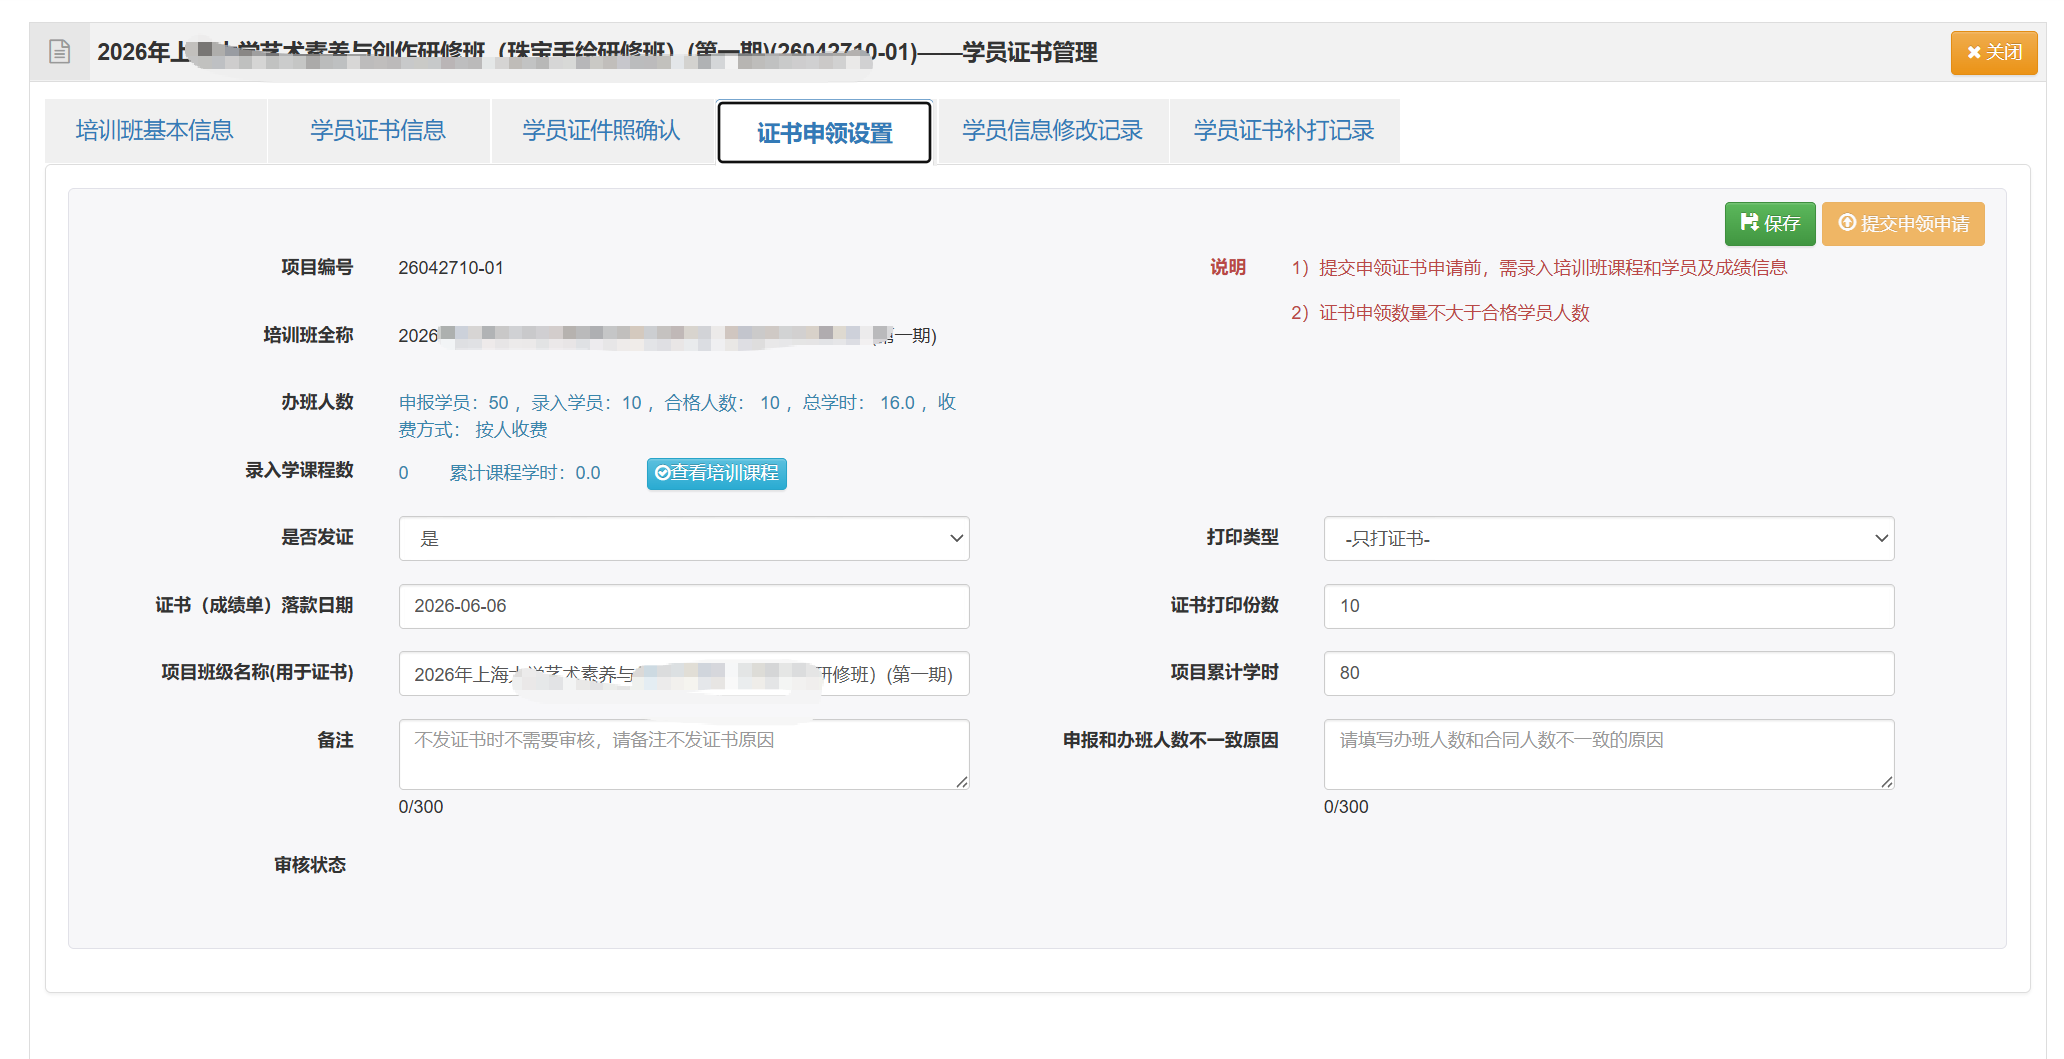Click the 证书落款日期 date field
This screenshot has width=2064, height=1059.
(684, 606)
